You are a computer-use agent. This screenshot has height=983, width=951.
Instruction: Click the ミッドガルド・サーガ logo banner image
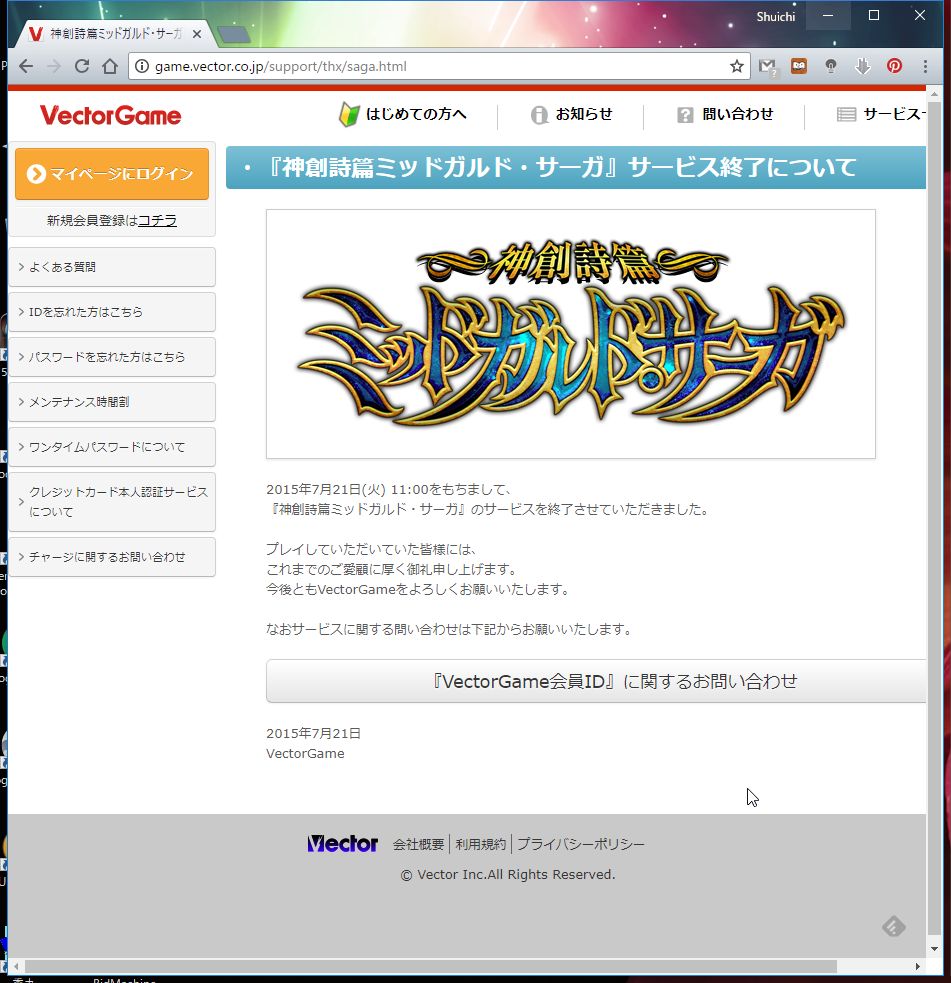tap(570, 334)
